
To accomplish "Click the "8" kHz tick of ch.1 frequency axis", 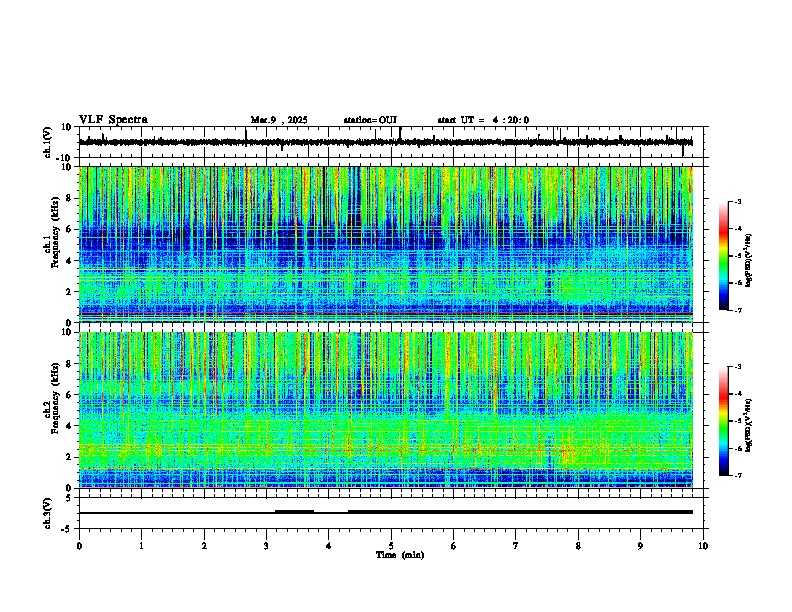I will click(x=69, y=198).
